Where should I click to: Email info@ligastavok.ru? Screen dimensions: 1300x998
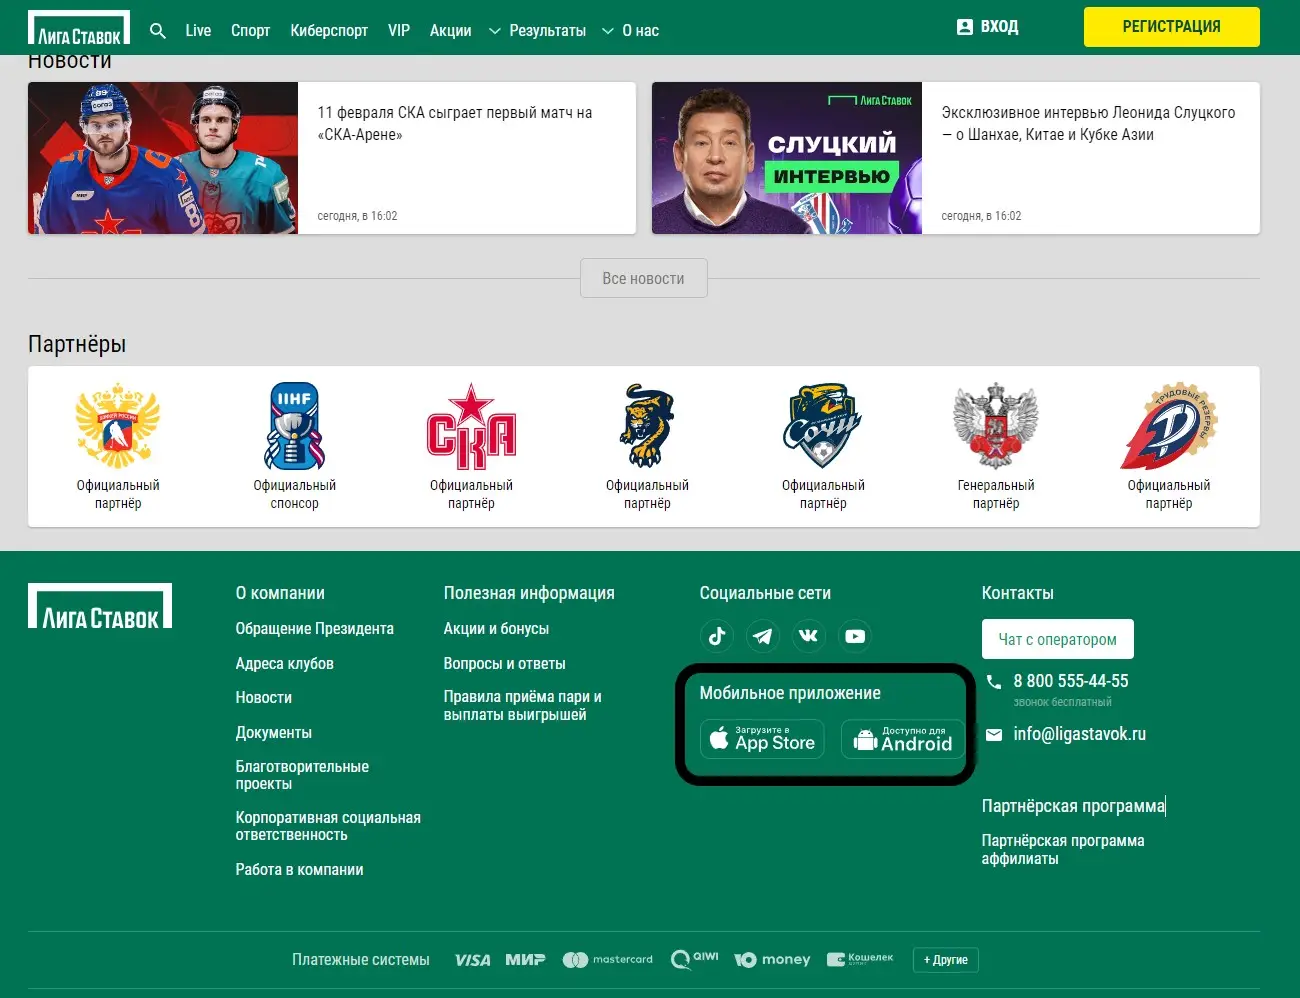(1080, 734)
